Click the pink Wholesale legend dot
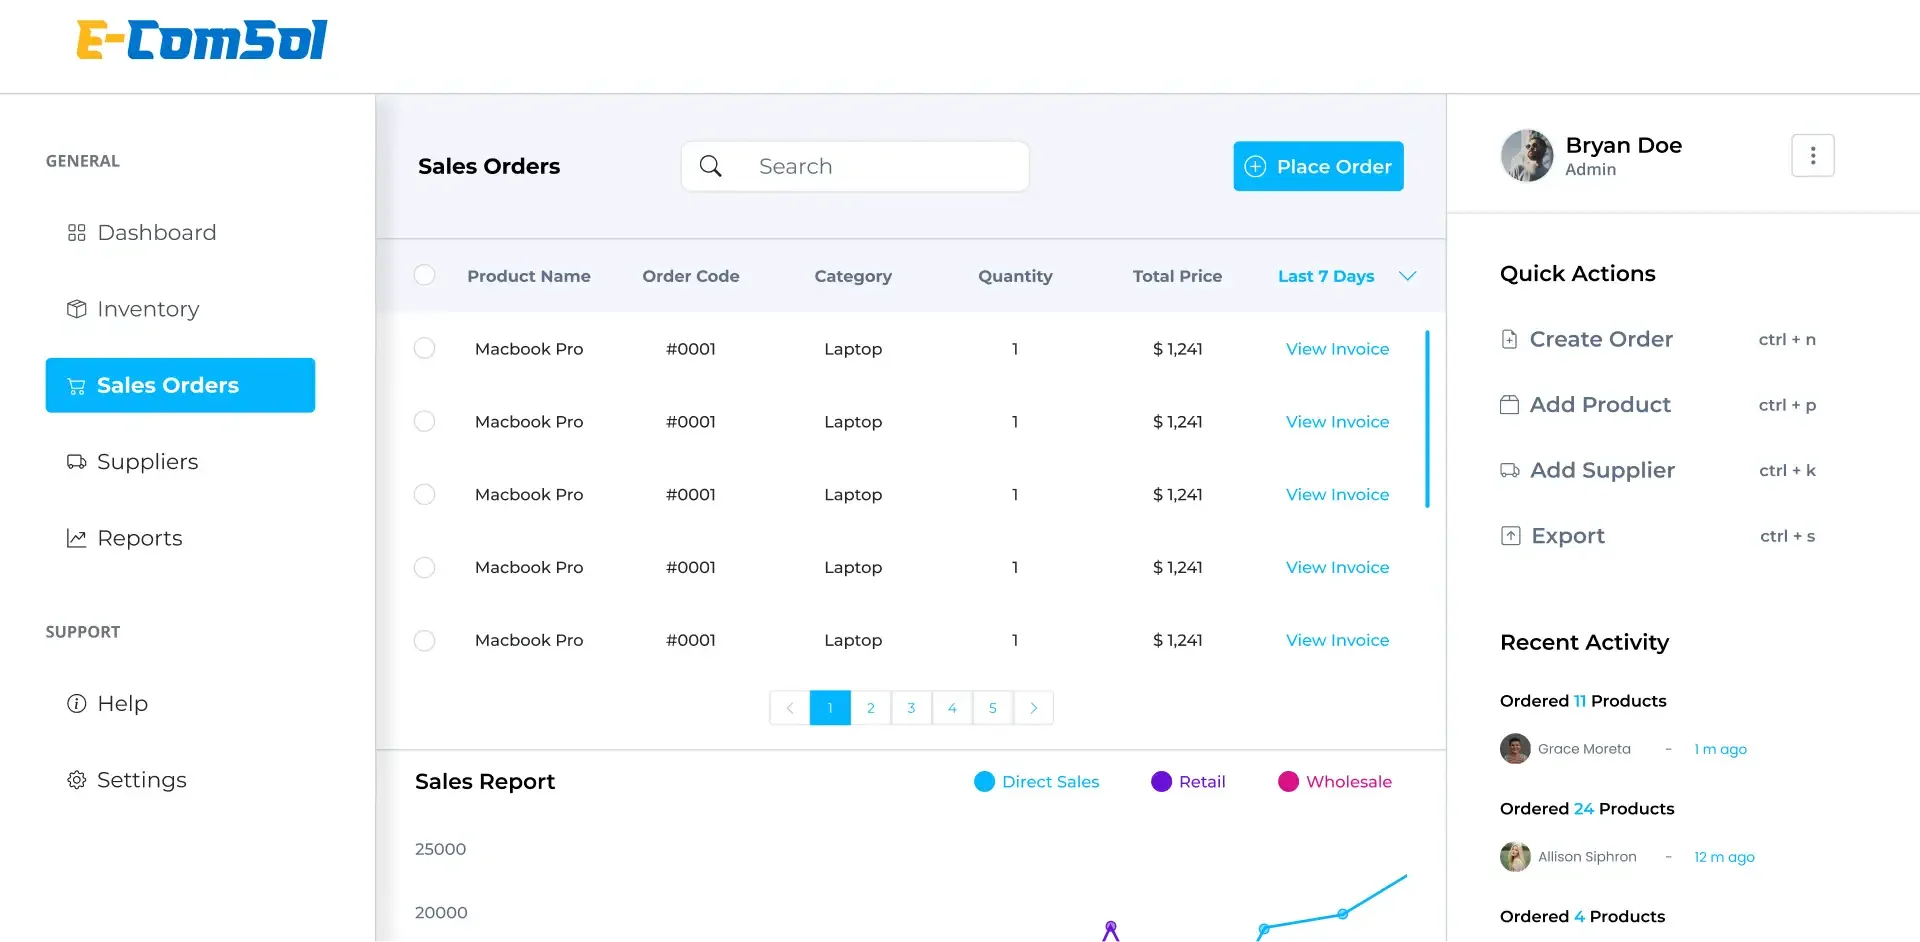 tap(1288, 781)
